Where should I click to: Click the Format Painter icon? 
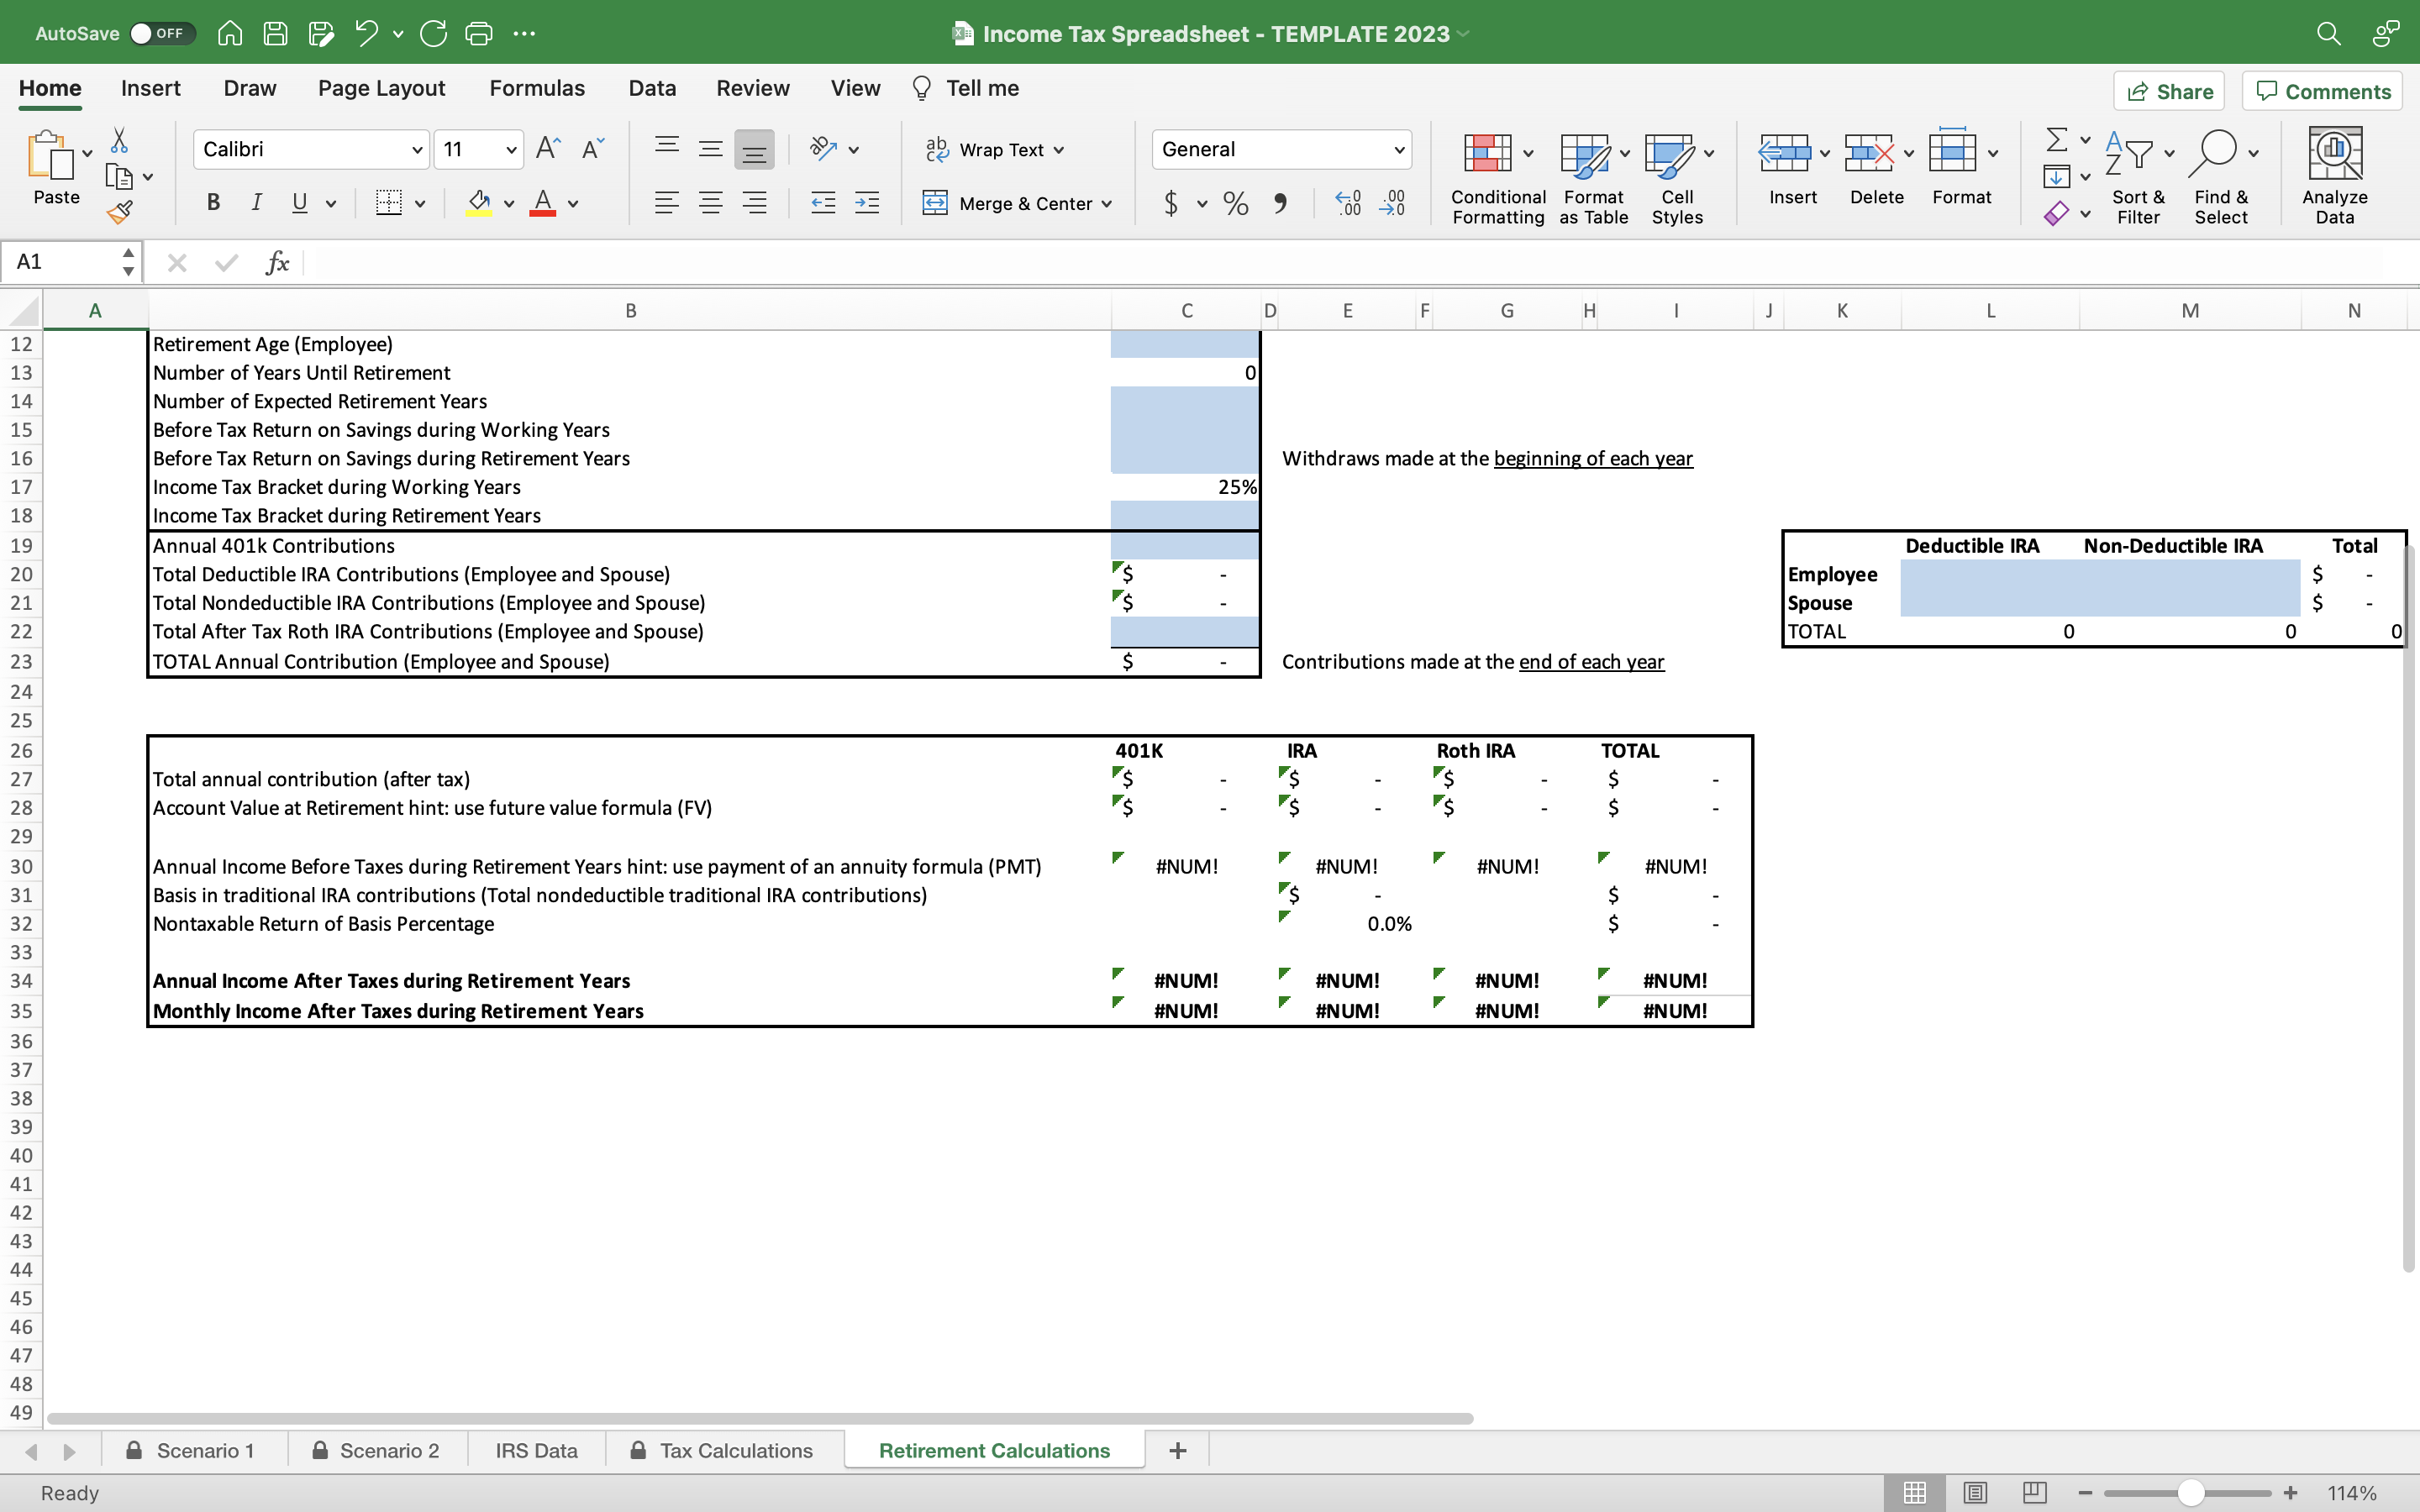[121, 211]
